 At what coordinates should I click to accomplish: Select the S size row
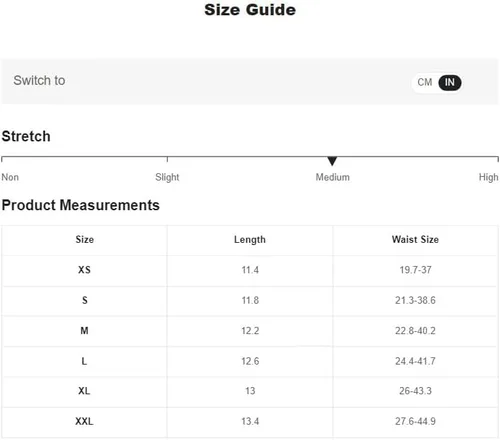click(249, 301)
